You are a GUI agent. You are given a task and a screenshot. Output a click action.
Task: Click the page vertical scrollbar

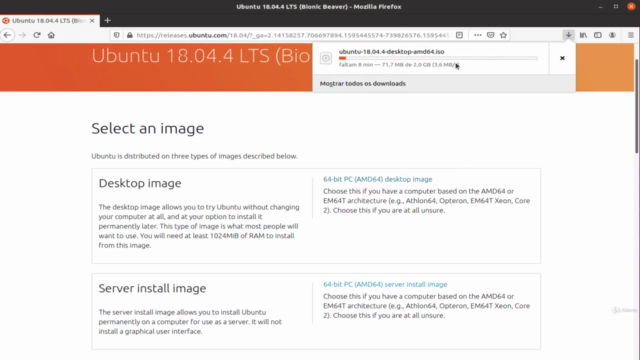point(637,107)
